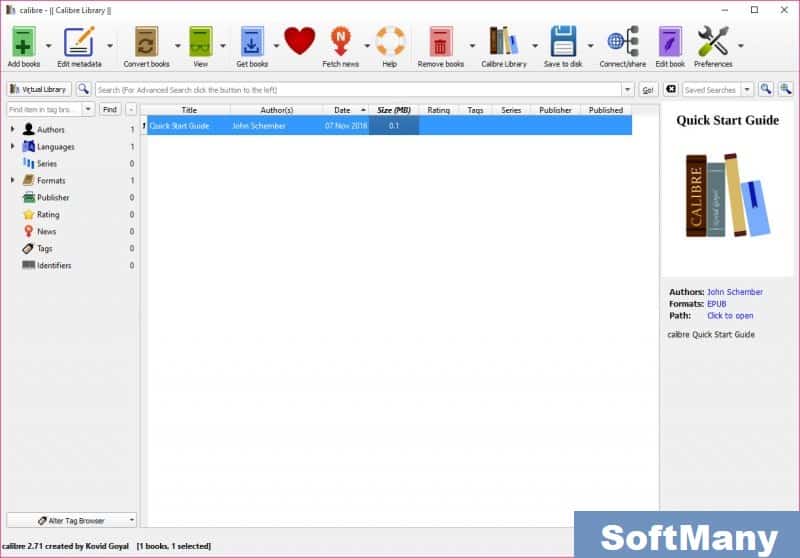
Task: Click the Remove books trash icon
Action: [x=441, y=42]
